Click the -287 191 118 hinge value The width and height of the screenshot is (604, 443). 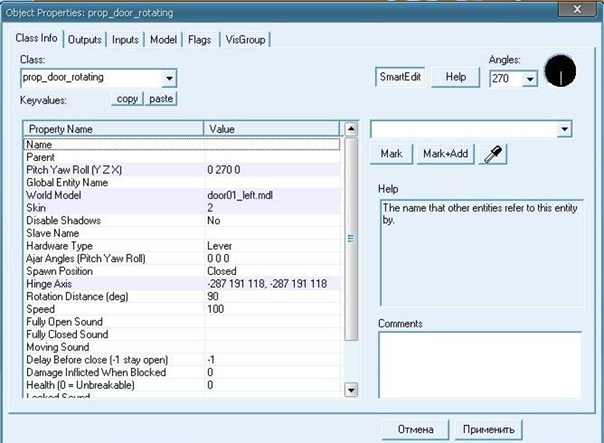(267, 284)
